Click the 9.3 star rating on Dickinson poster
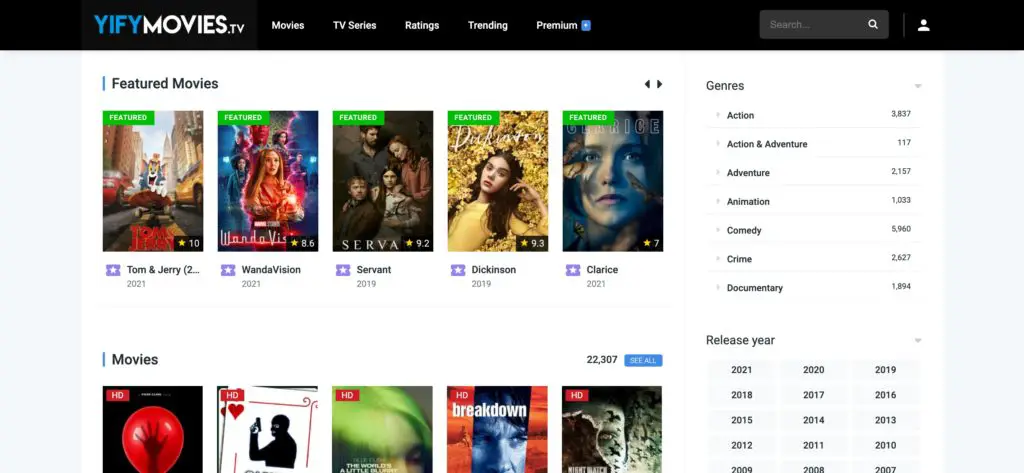Viewport: 1024px width, 473px height. point(532,243)
